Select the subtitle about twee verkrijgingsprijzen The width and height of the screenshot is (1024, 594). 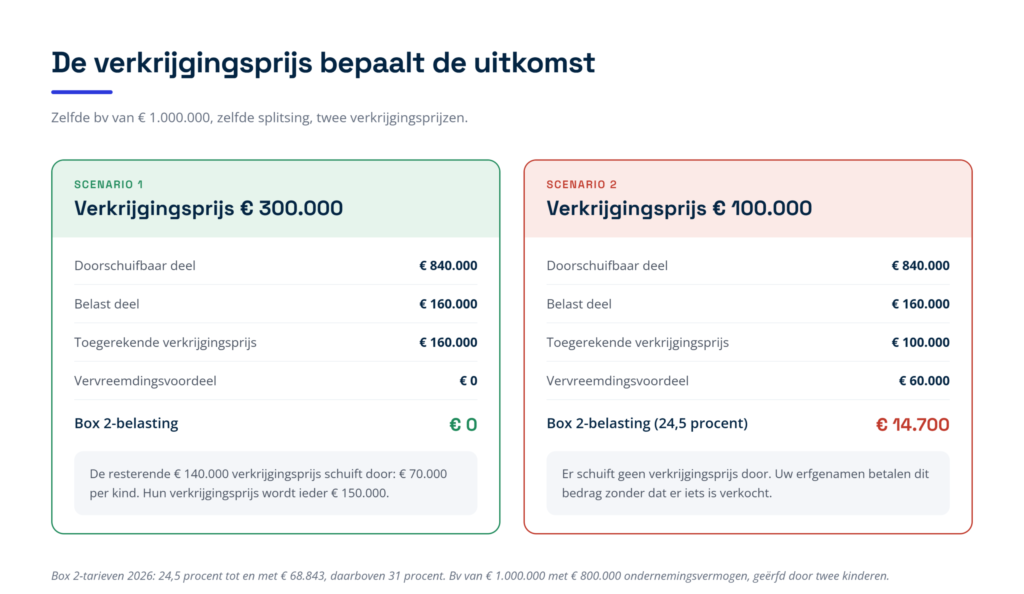(x=259, y=118)
